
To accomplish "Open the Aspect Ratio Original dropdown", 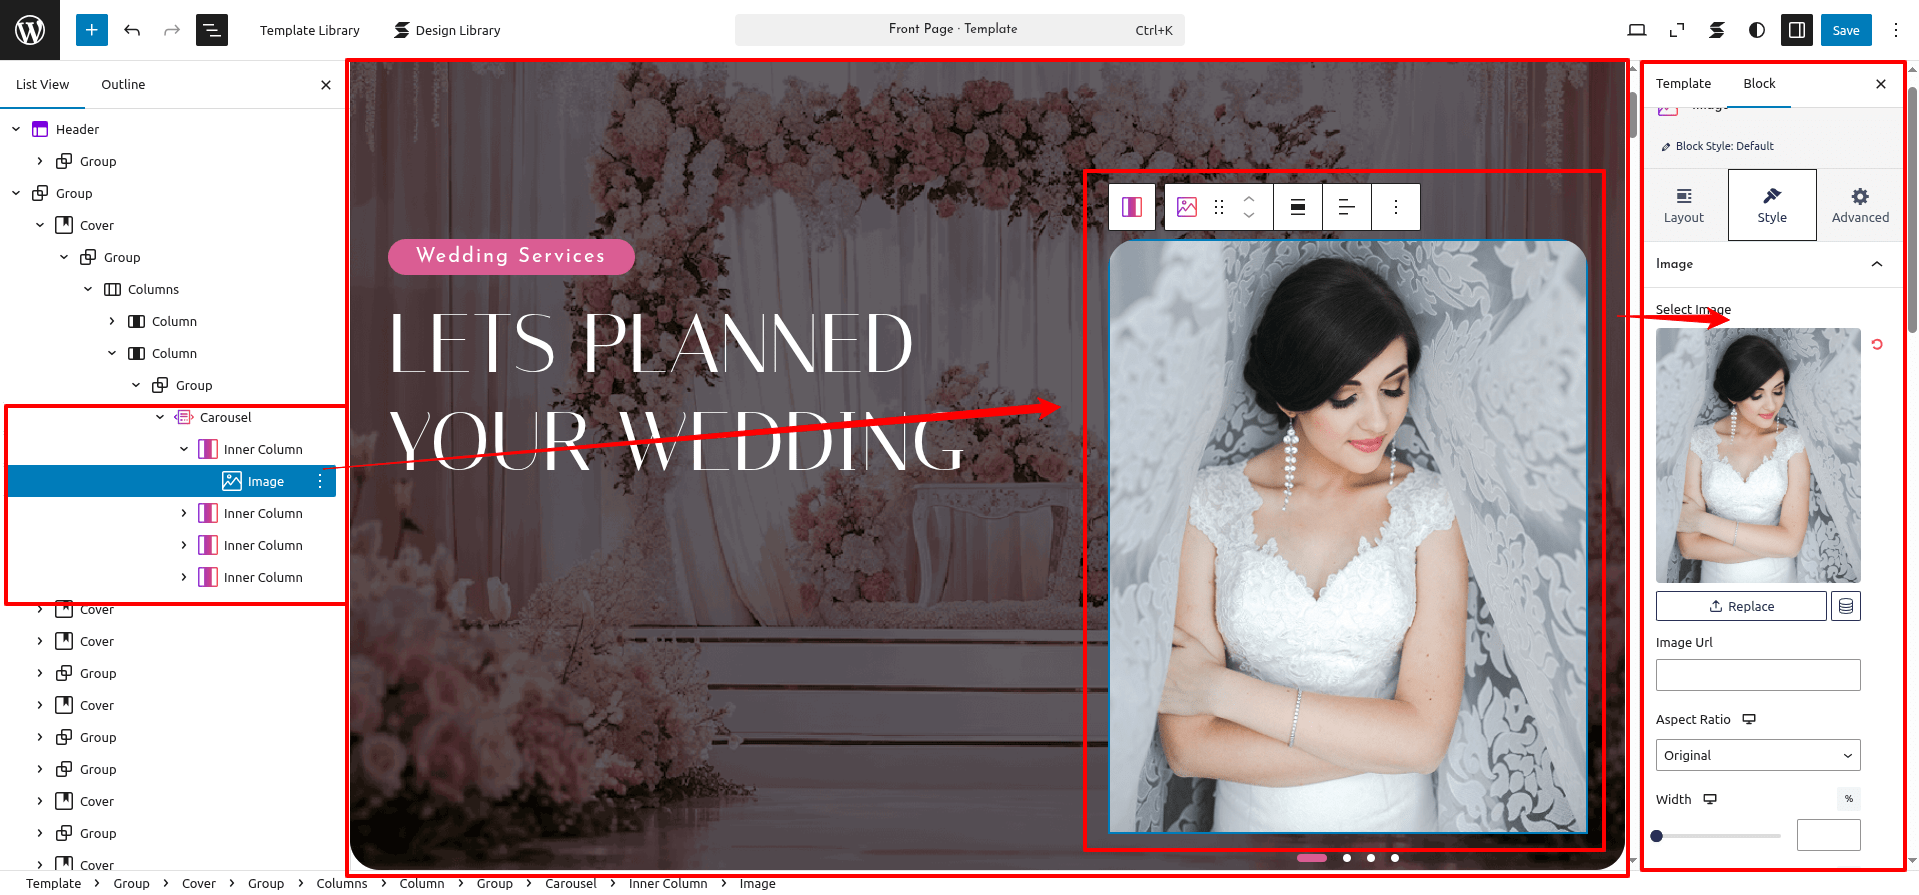I will coord(1757,755).
